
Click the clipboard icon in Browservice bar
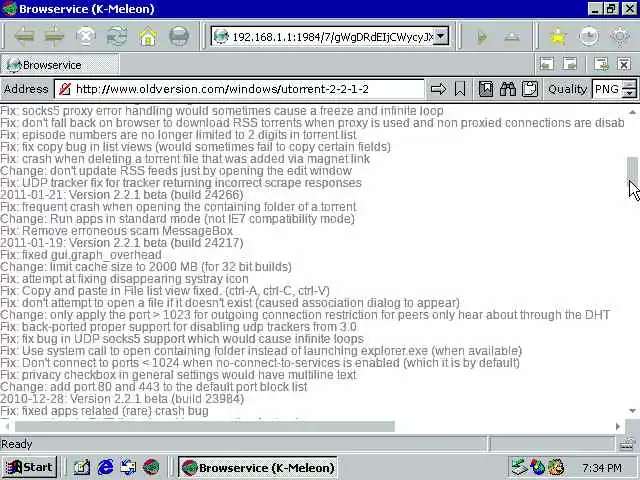(530, 89)
